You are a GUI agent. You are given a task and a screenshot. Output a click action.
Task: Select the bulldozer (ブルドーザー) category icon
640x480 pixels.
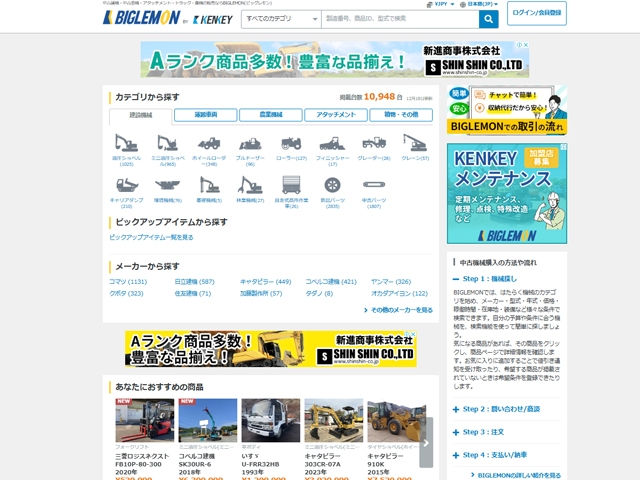(x=249, y=143)
